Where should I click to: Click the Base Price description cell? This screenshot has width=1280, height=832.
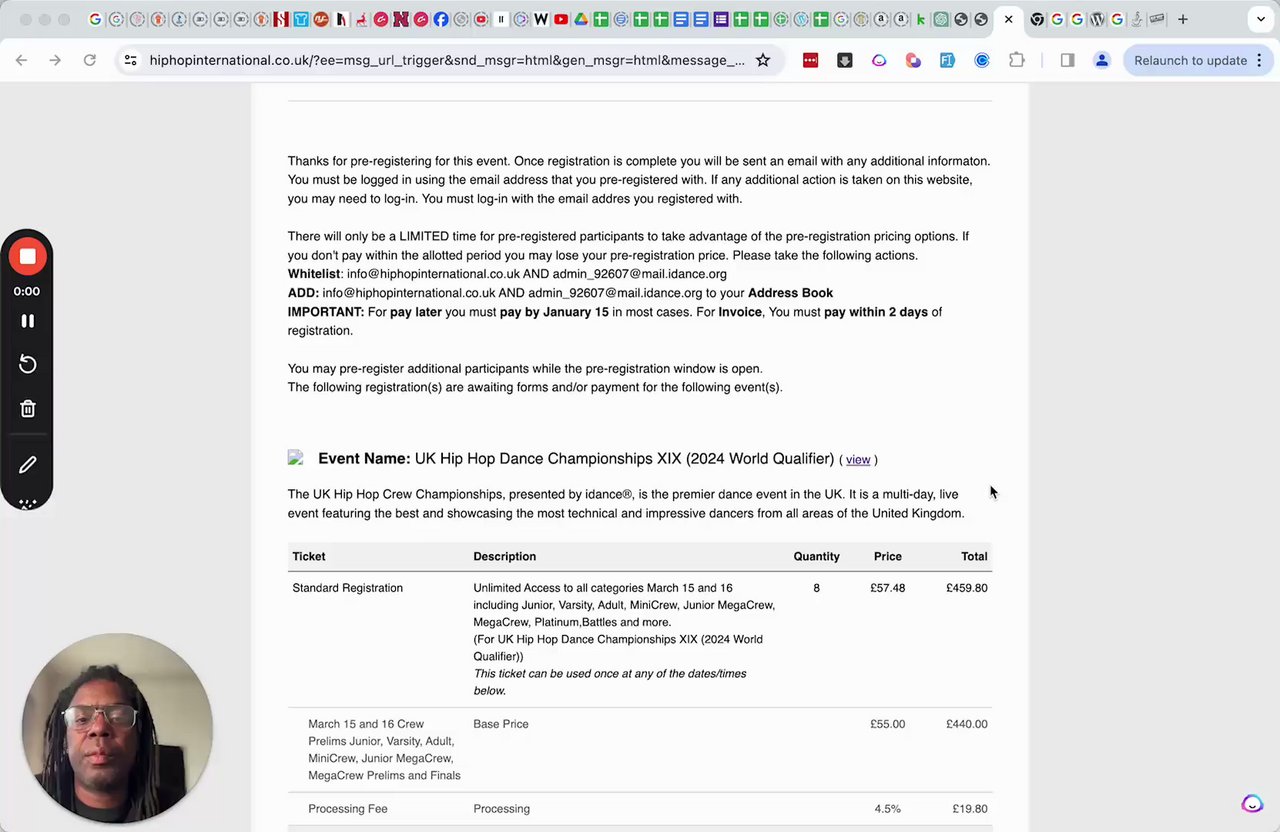tap(501, 724)
